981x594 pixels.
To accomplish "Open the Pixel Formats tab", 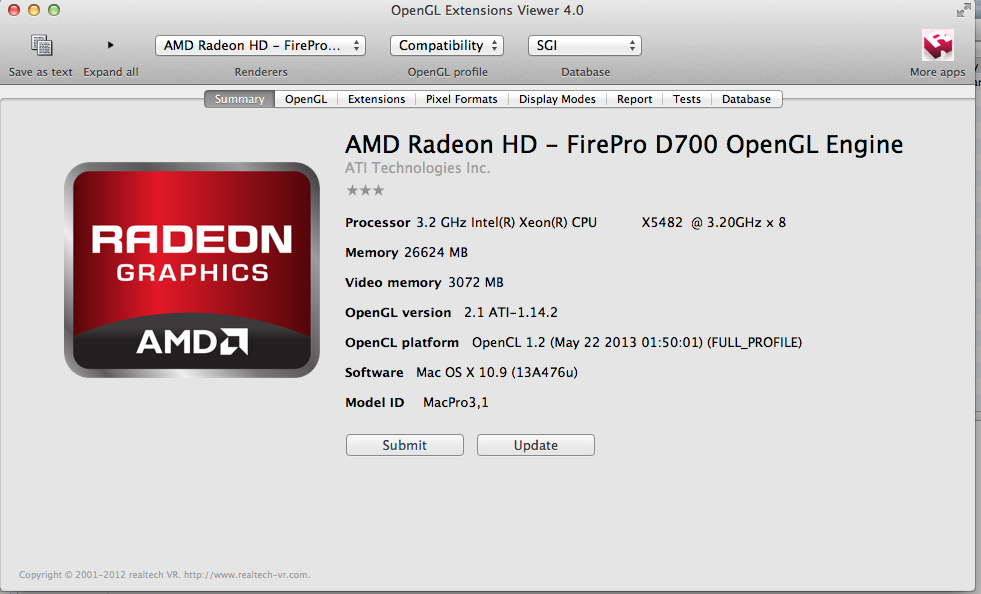I will 462,99.
